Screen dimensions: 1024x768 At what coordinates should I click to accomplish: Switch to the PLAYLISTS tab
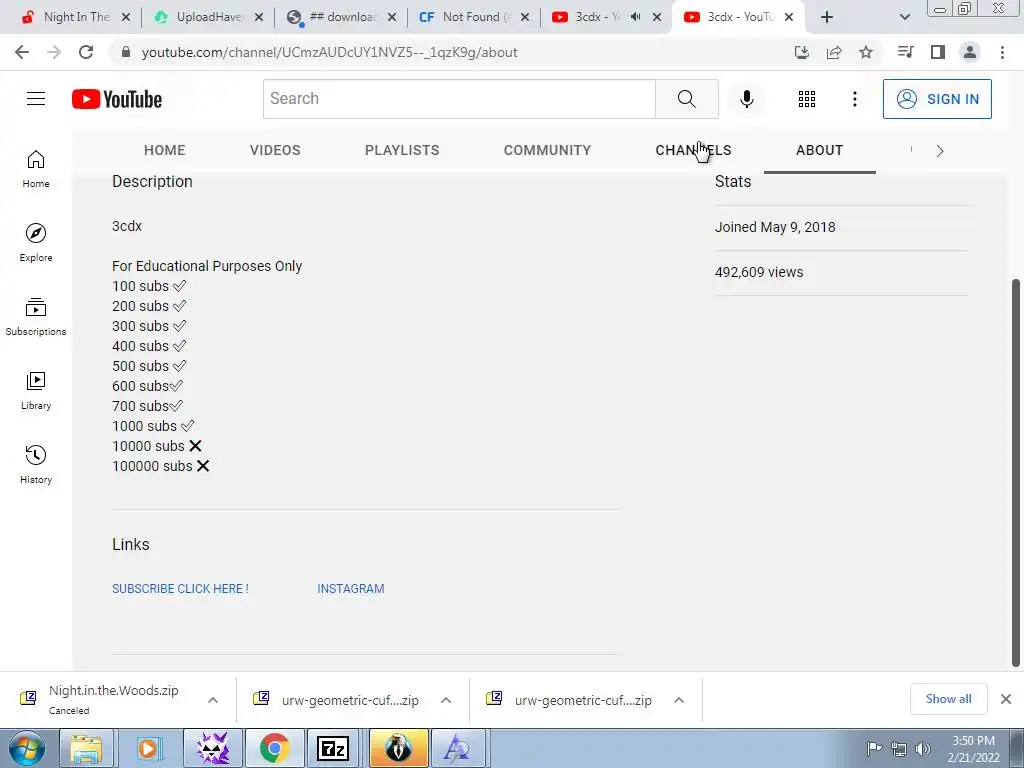(402, 150)
